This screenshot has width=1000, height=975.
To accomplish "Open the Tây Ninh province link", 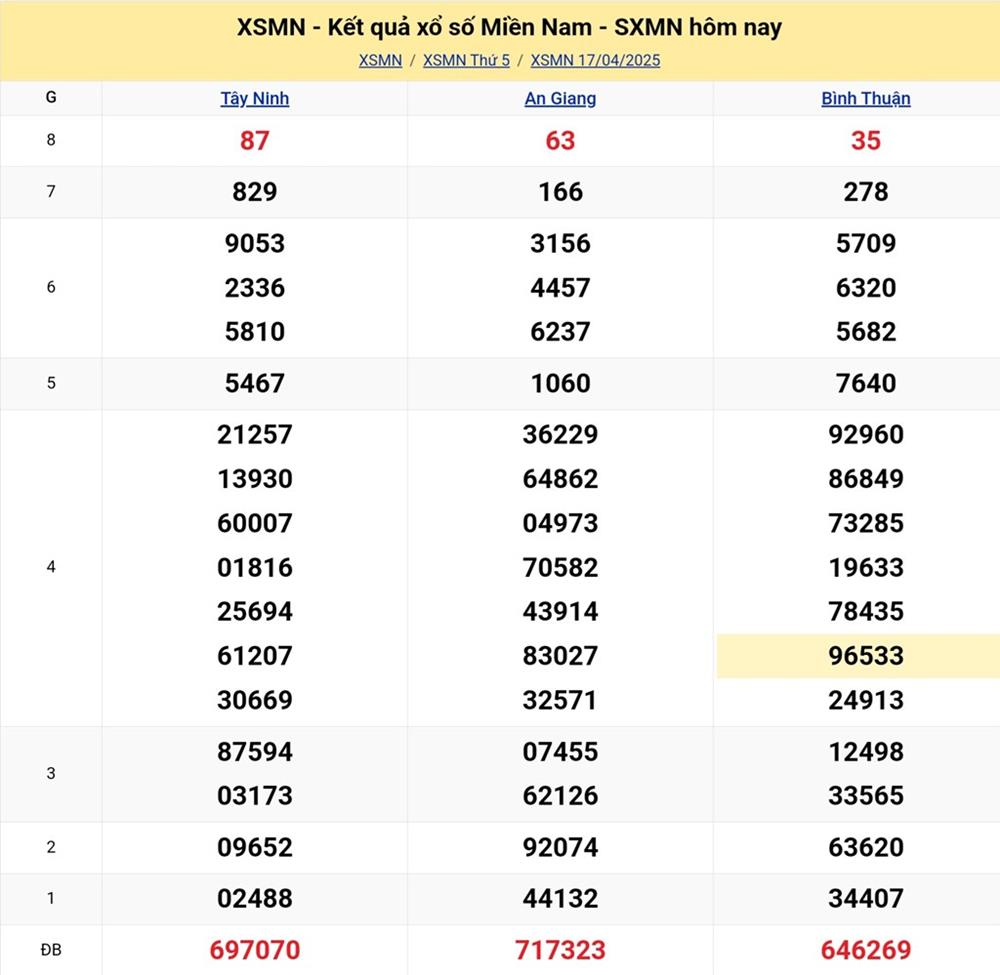I will coord(255,98).
